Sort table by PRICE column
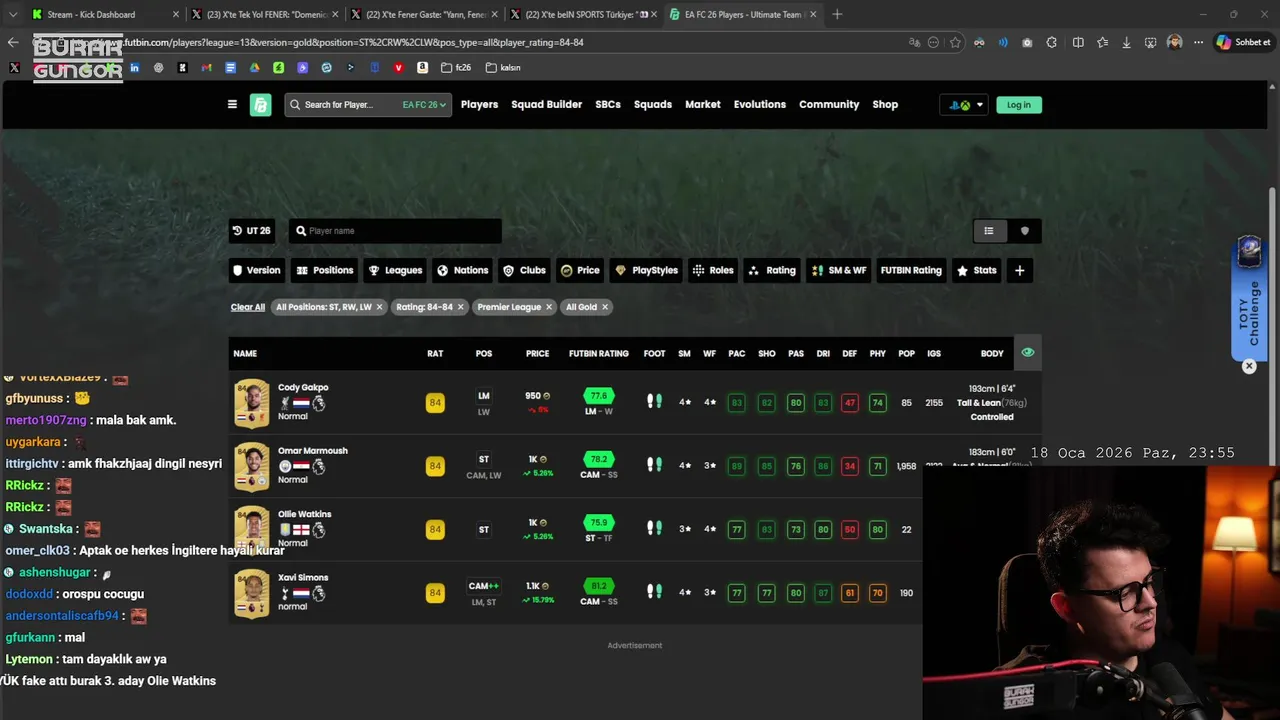This screenshot has width=1280, height=720. 538,354
